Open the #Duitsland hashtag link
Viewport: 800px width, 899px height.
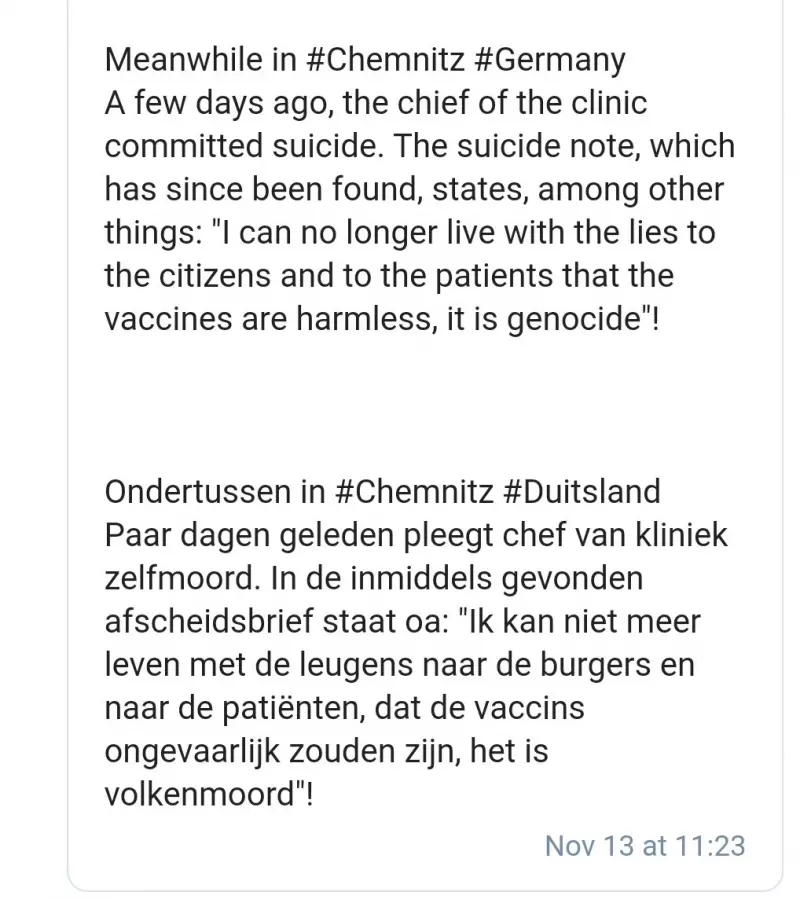coord(582,492)
